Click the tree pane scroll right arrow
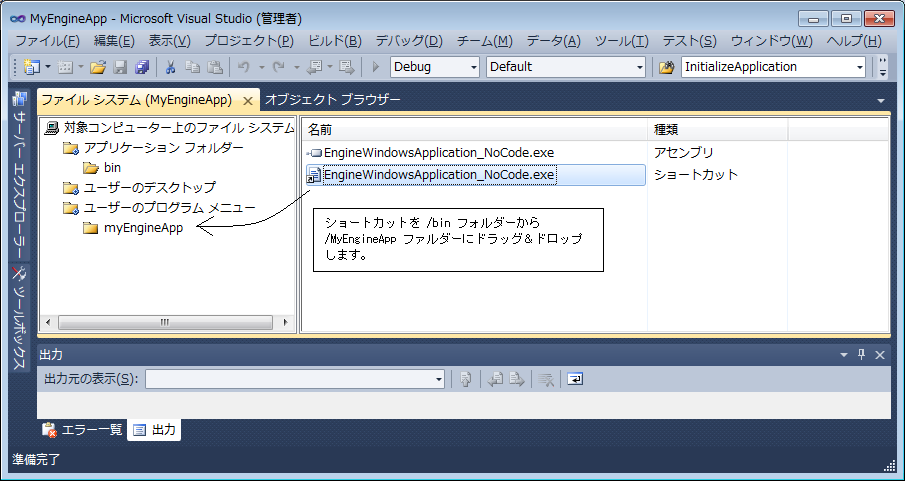This screenshot has height=481, width=905. [x=285, y=322]
